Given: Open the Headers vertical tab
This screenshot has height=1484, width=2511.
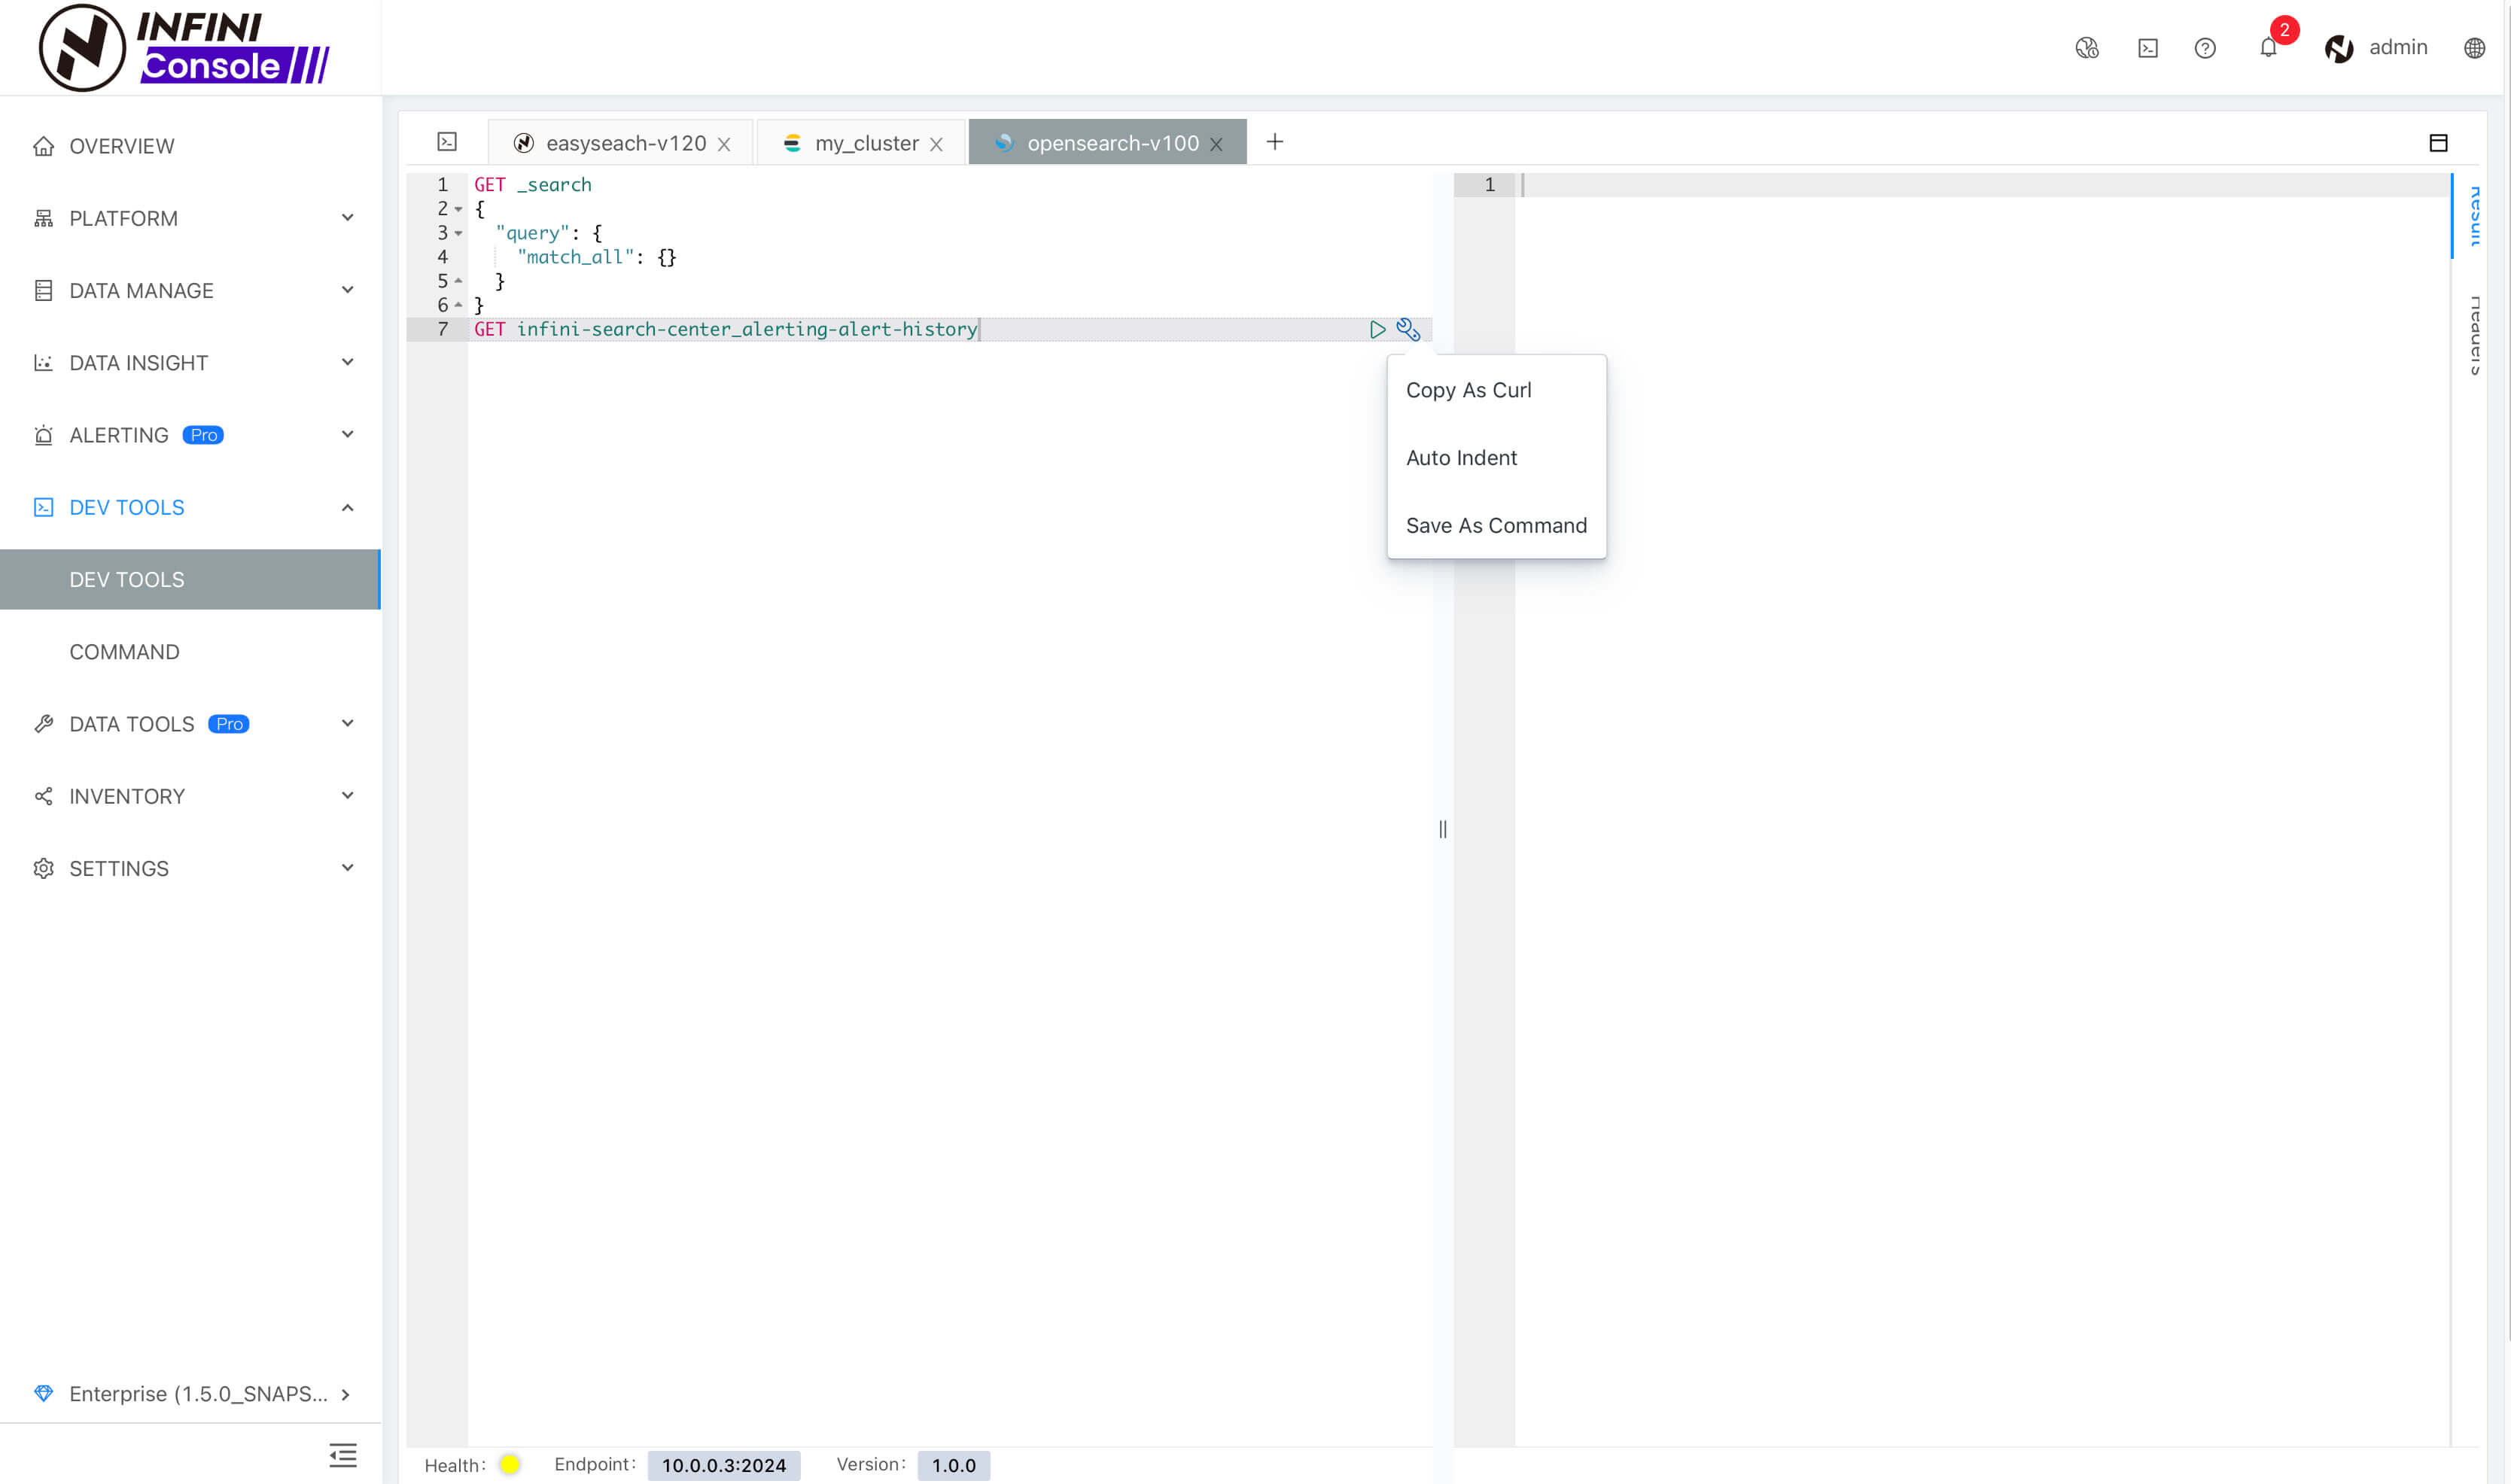Looking at the screenshot, I should (2474, 336).
